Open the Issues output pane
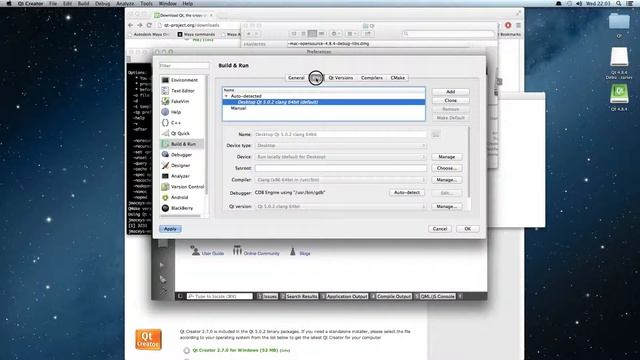This screenshot has height=360, width=640. (x=267, y=296)
